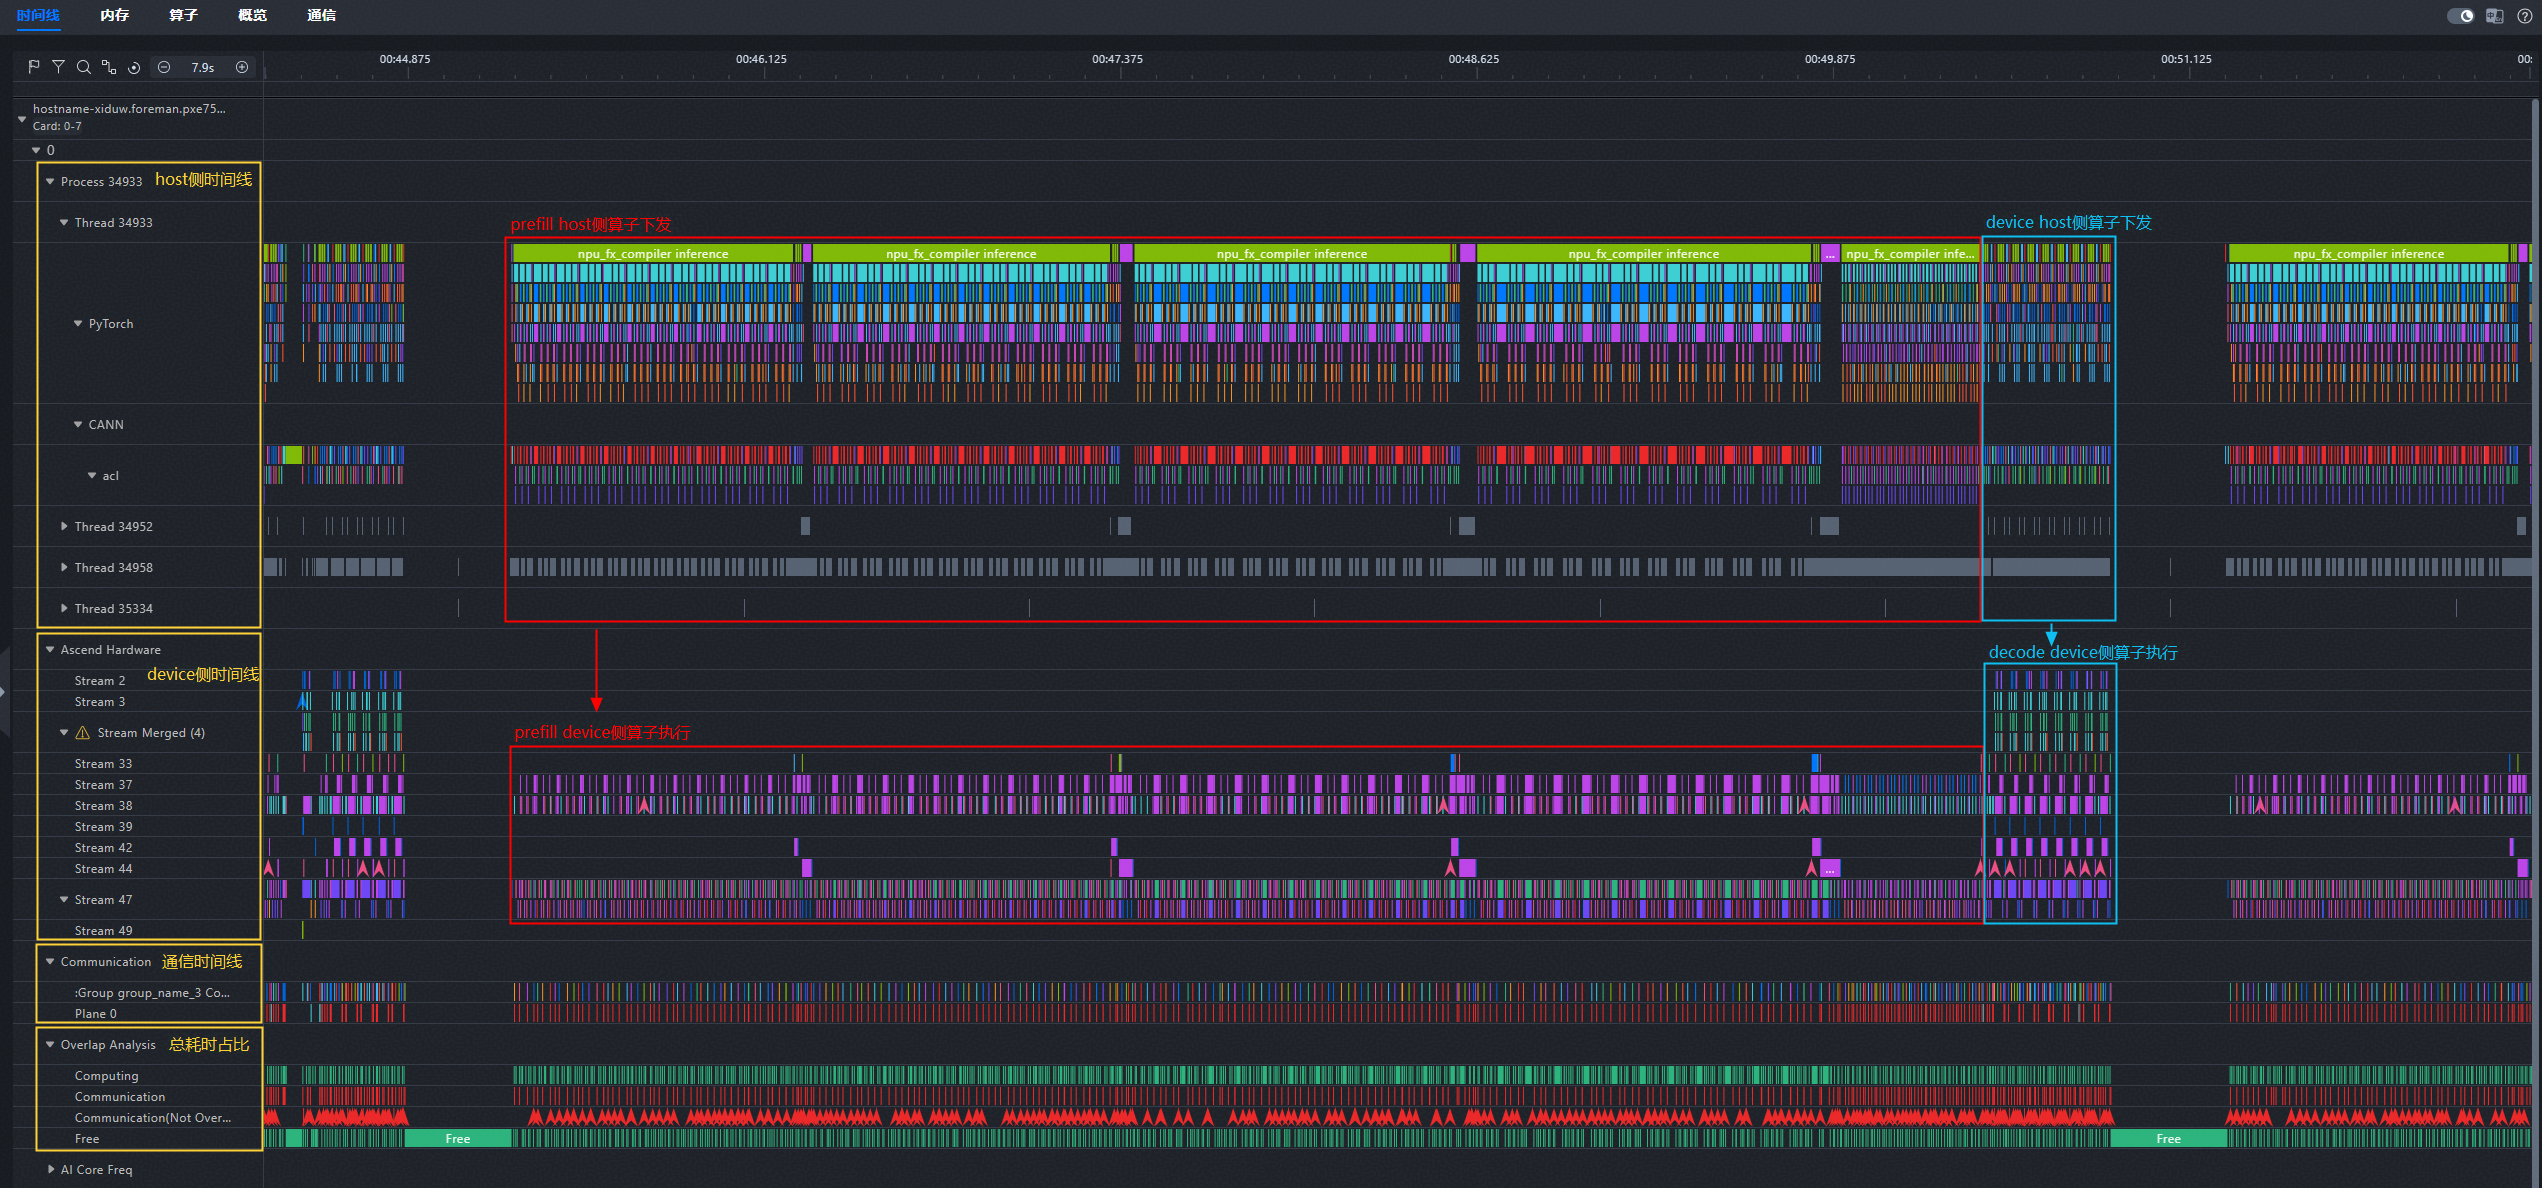2542x1188 pixels.
Task: Open the 通信 tab
Action: tap(322, 16)
